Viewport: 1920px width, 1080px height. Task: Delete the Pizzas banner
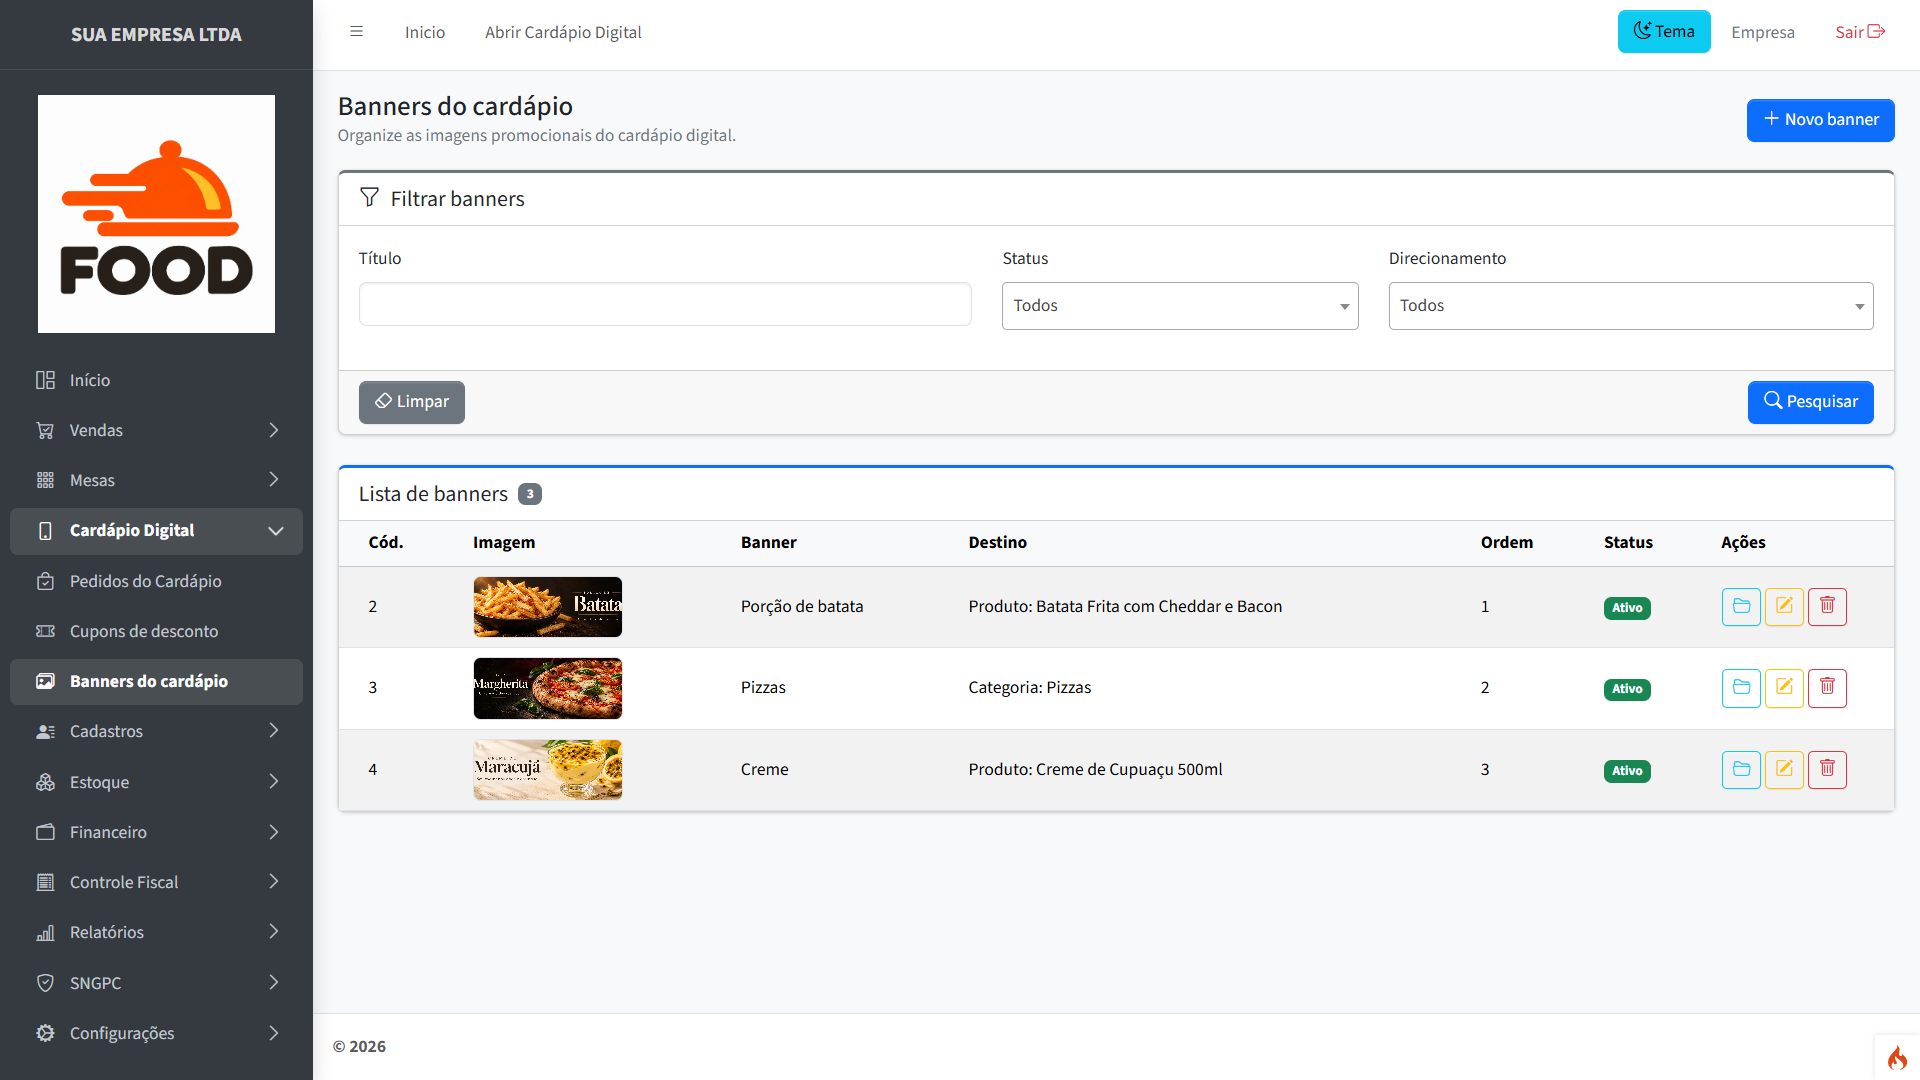click(1827, 688)
